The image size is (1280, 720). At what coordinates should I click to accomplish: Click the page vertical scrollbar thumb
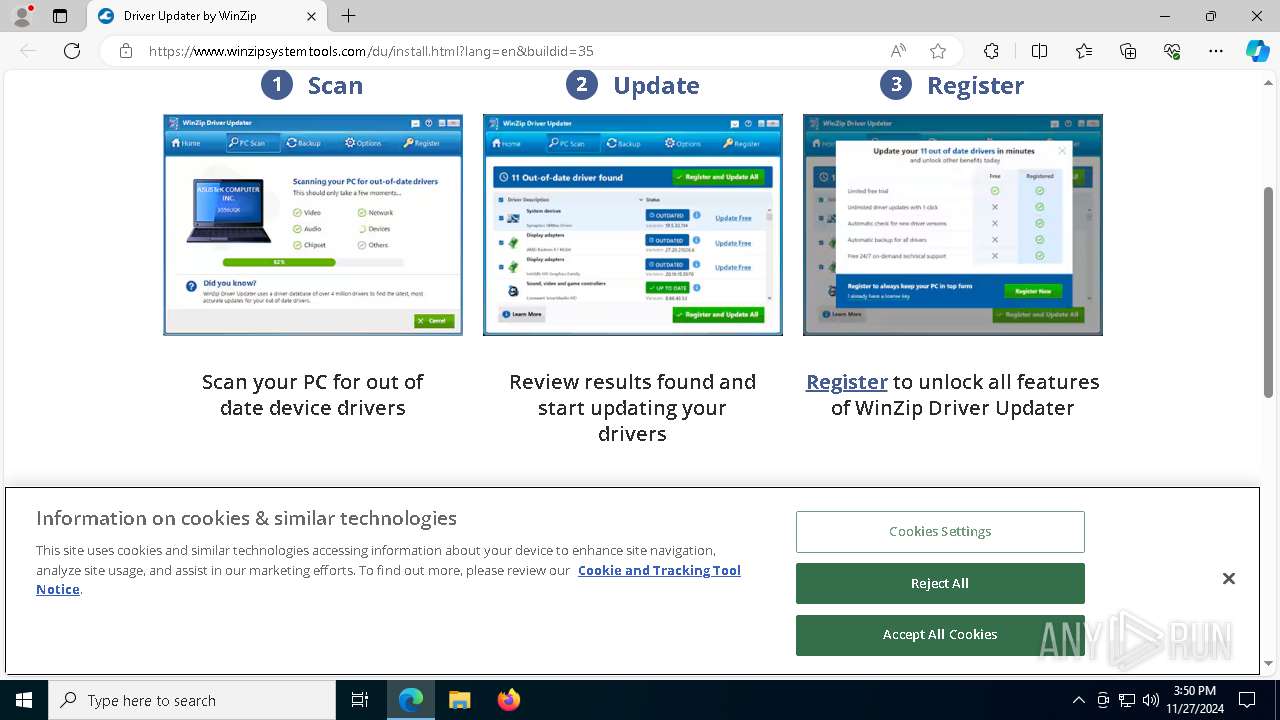(1269, 292)
